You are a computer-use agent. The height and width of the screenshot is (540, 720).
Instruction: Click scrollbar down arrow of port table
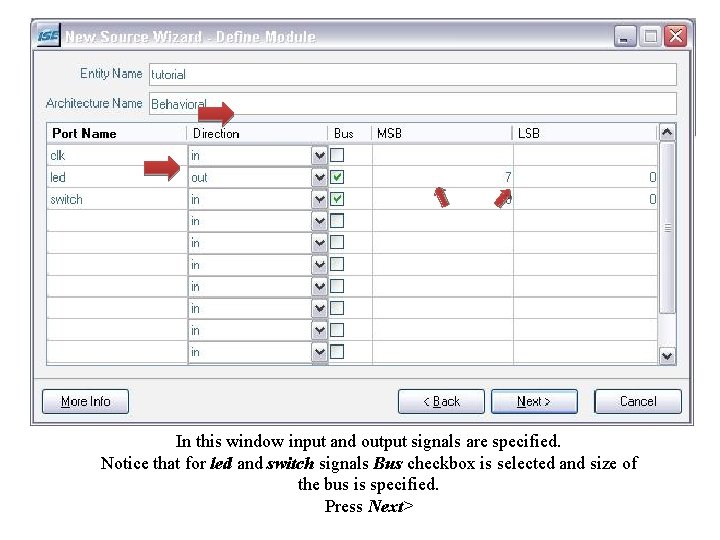pos(667,356)
